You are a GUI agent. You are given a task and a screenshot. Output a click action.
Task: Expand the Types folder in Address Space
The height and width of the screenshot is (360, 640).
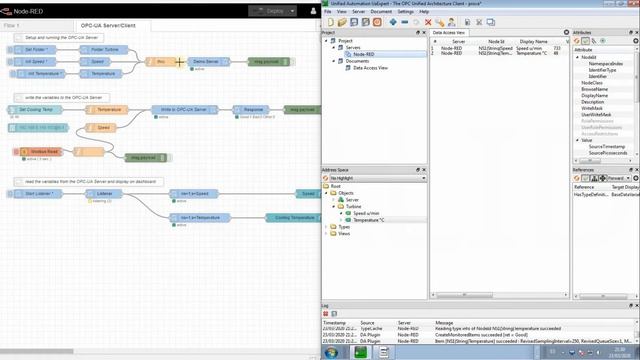pyautogui.click(x=326, y=227)
